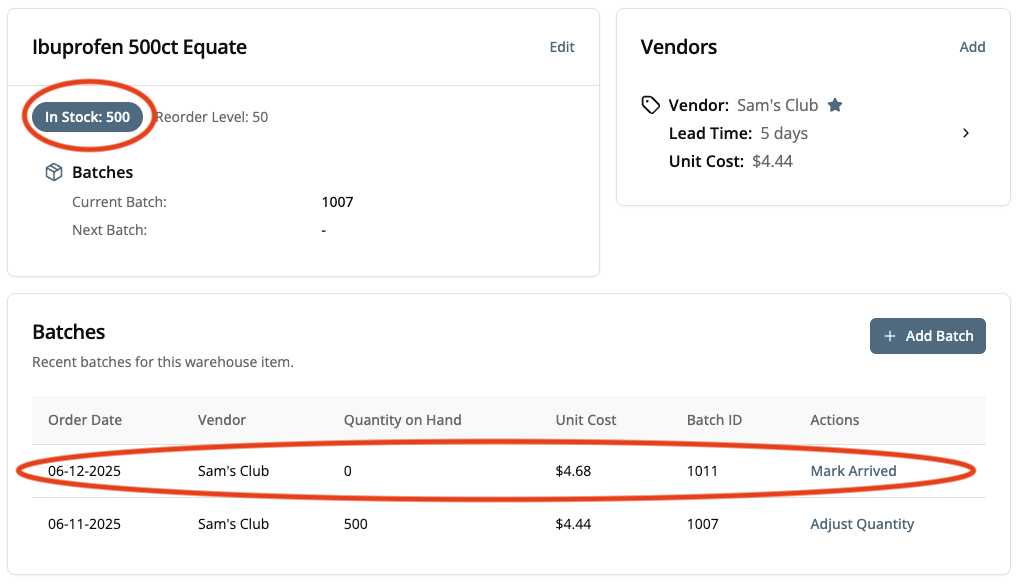
Task: Select Batch ID 1011 cell in table
Action: tap(702, 471)
